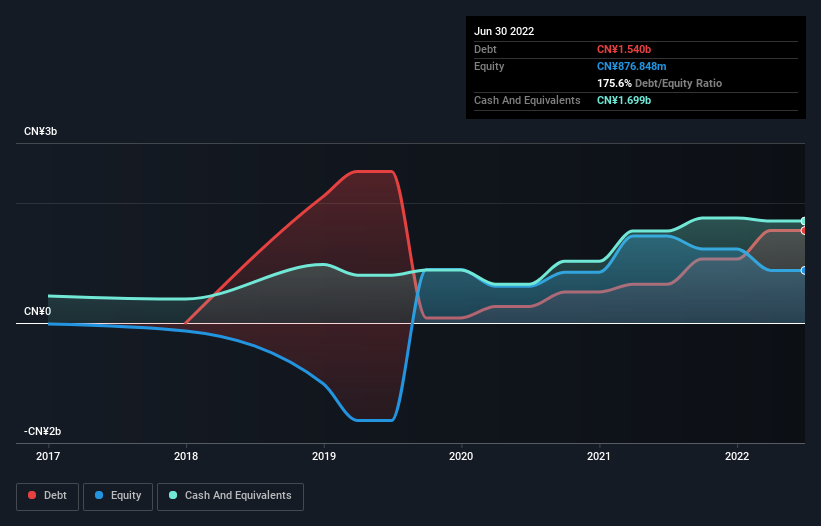
Task: Click the Equity label in tooltip
Action: (x=489, y=66)
